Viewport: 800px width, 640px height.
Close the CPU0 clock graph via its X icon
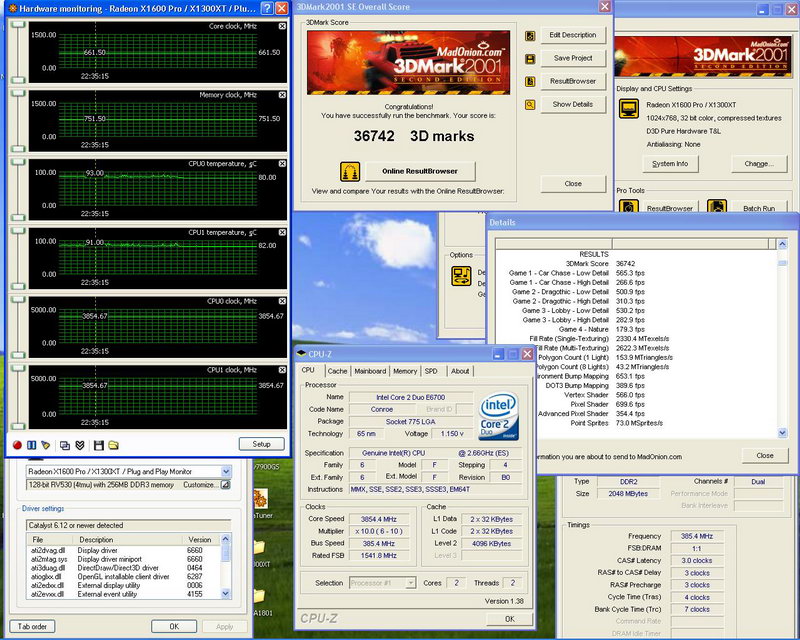(282, 301)
